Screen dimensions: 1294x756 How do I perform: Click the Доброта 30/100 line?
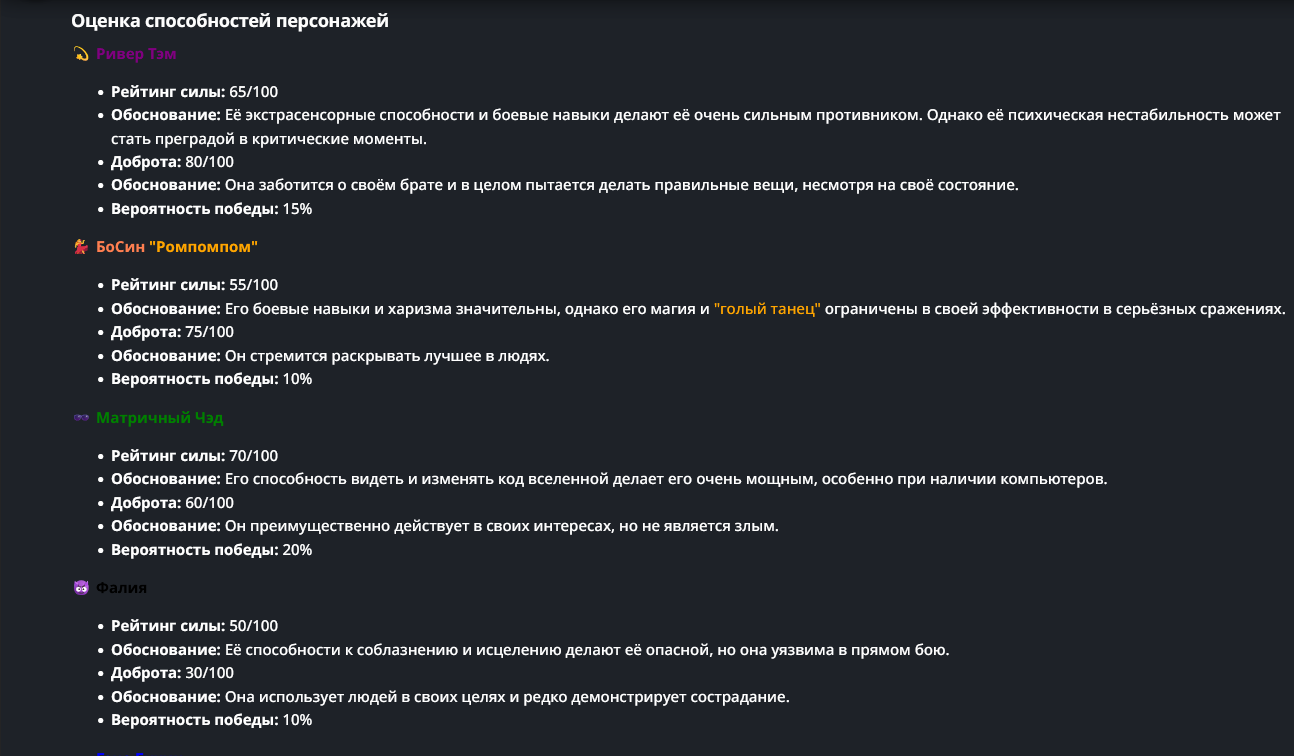click(x=172, y=673)
